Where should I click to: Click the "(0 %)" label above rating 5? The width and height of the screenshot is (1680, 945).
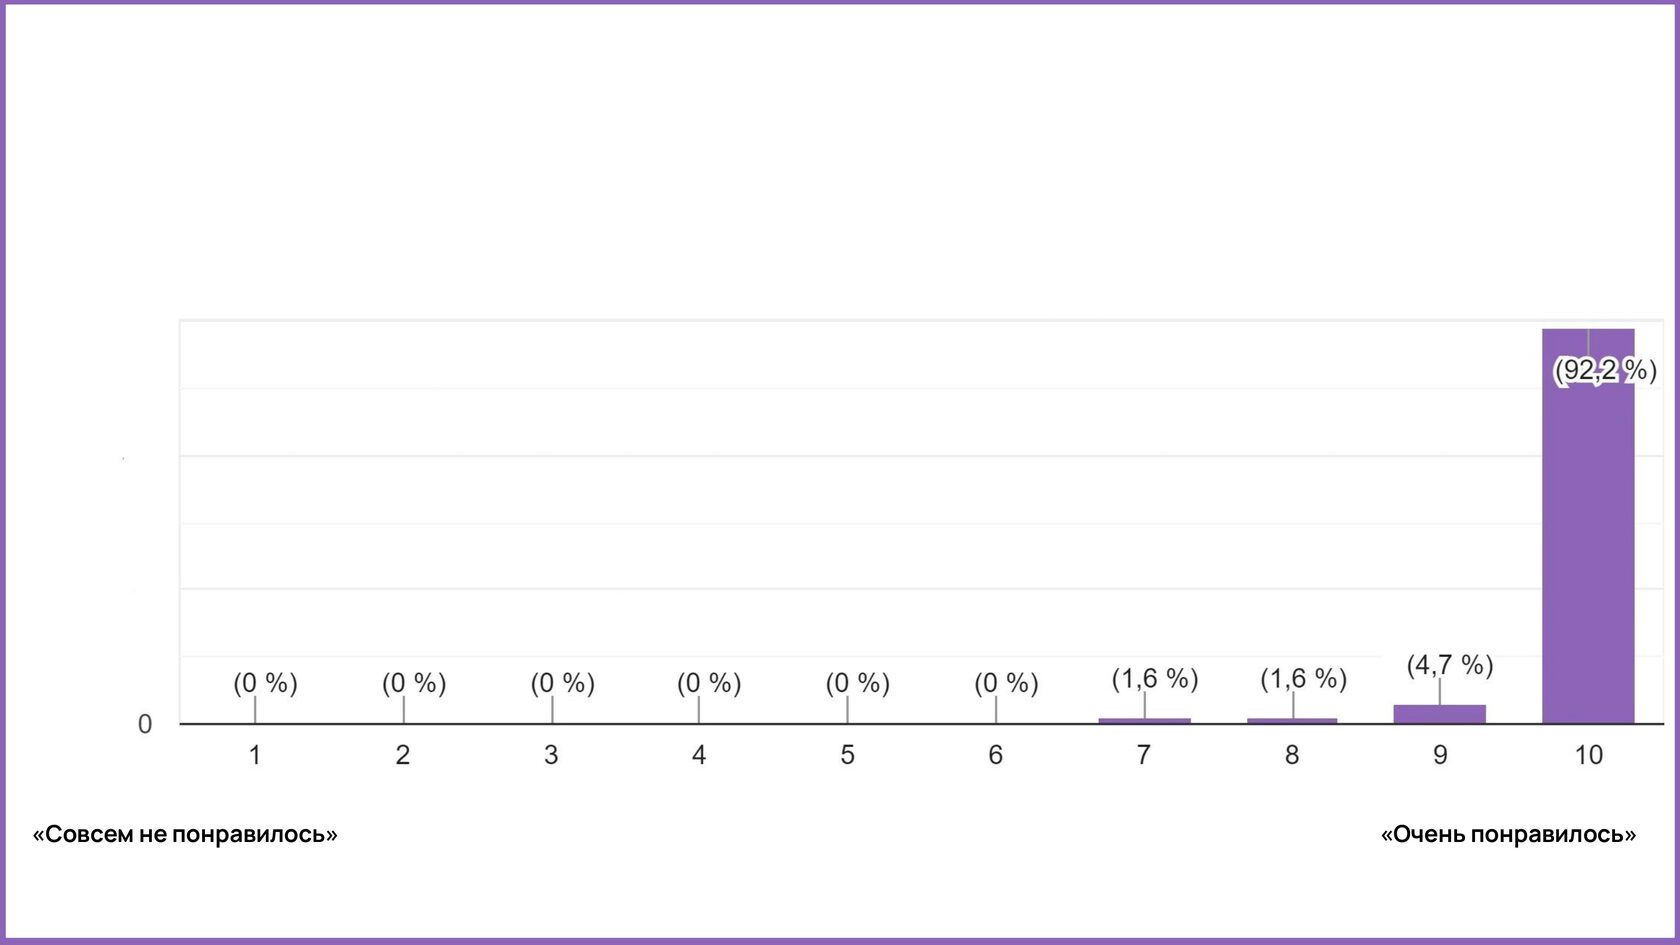tap(857, 683)
